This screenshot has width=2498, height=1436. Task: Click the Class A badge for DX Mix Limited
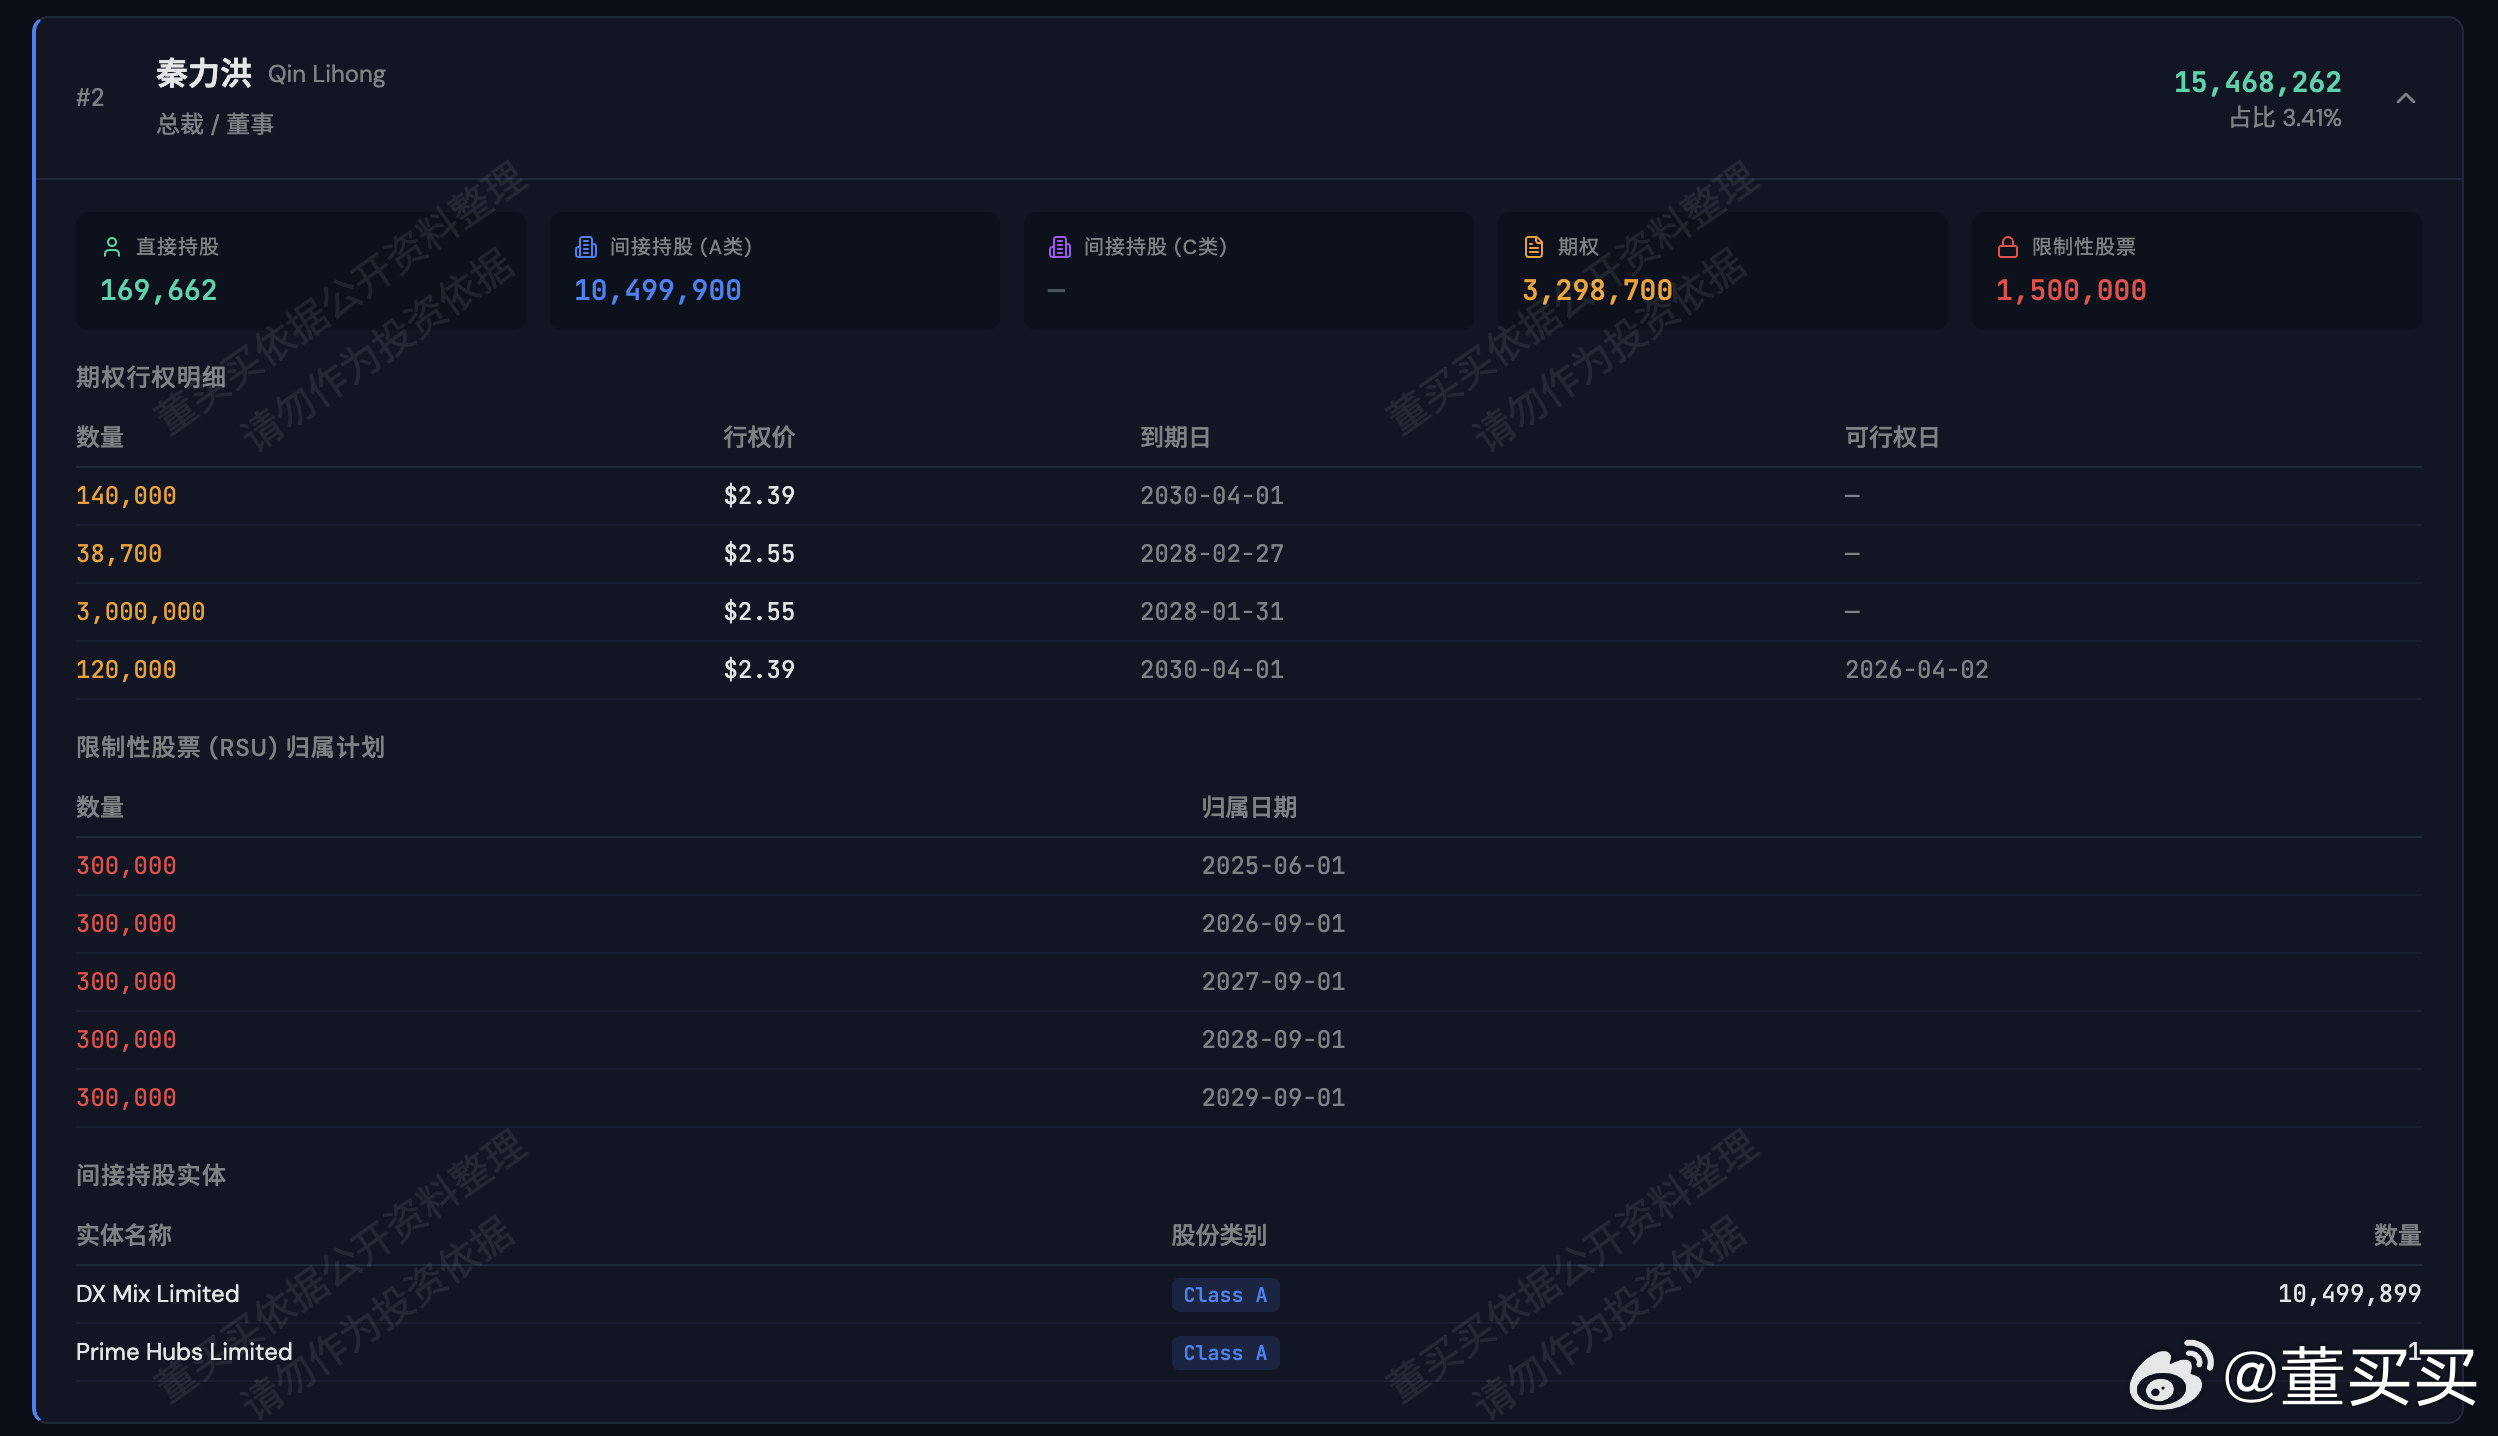[x=1224, y=1295]
